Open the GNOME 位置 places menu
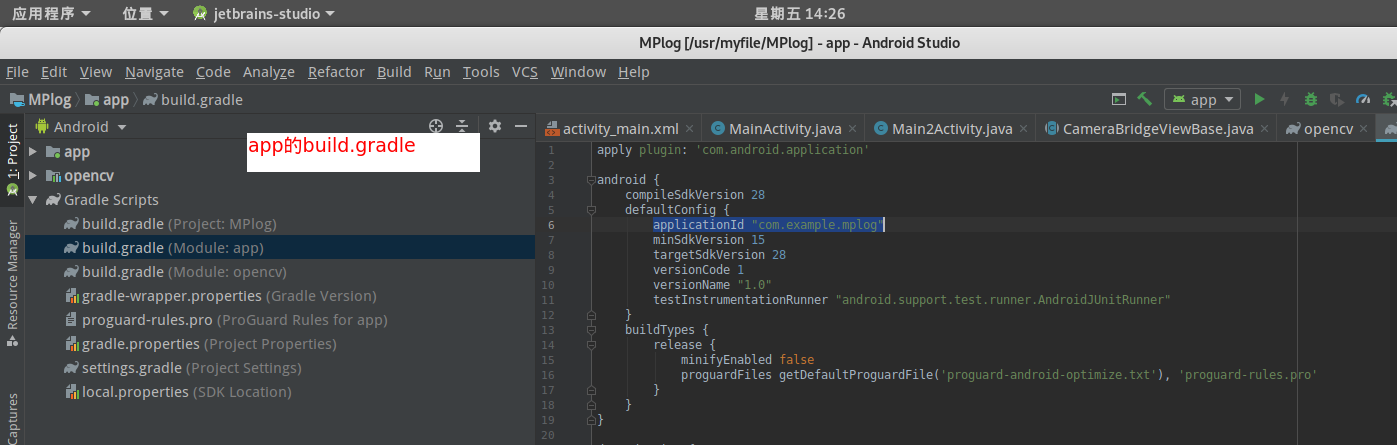The height and width of the screenshot is (445, 1397). [145, 14]
